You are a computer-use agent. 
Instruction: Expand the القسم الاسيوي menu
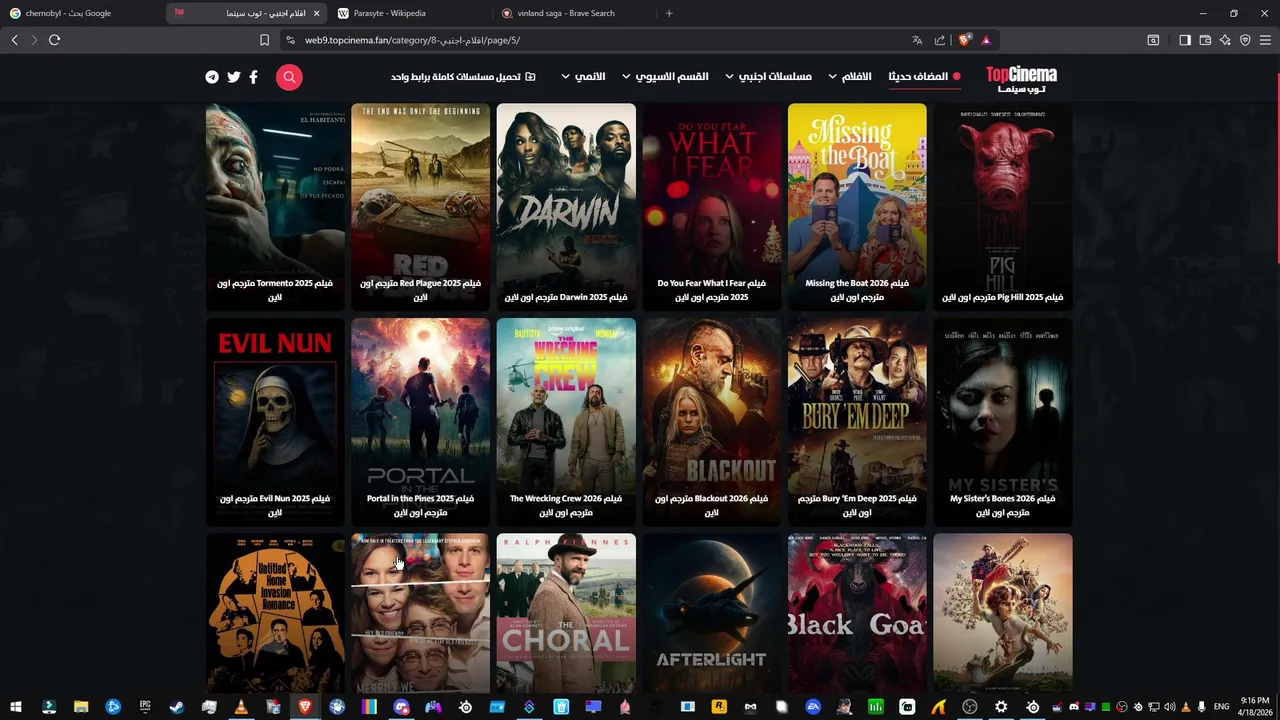665,77
